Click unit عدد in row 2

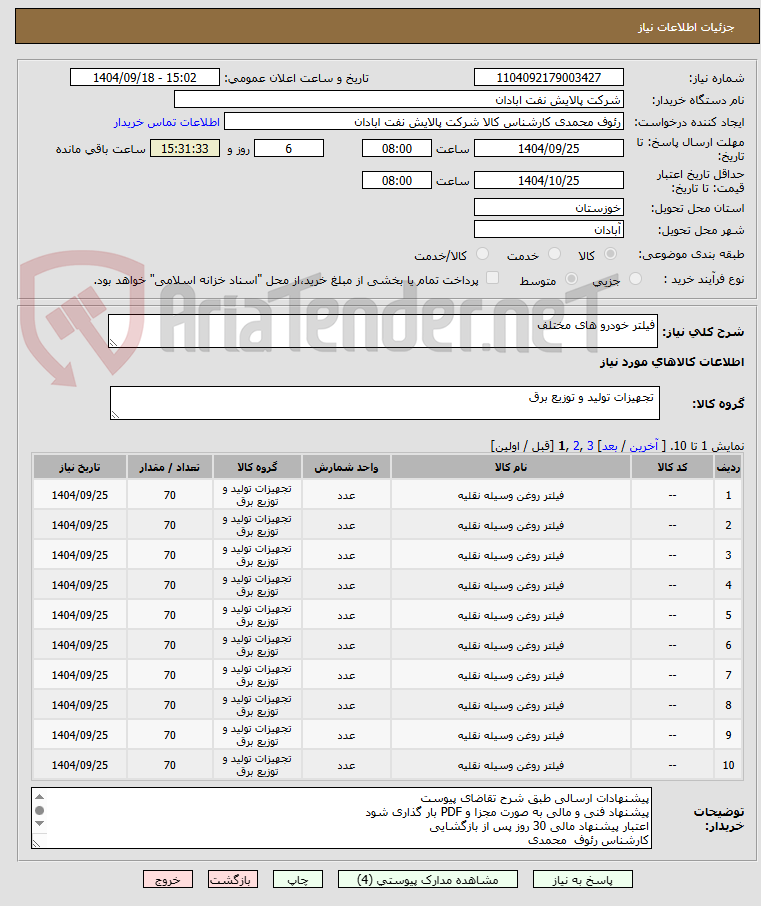(346, 525)
